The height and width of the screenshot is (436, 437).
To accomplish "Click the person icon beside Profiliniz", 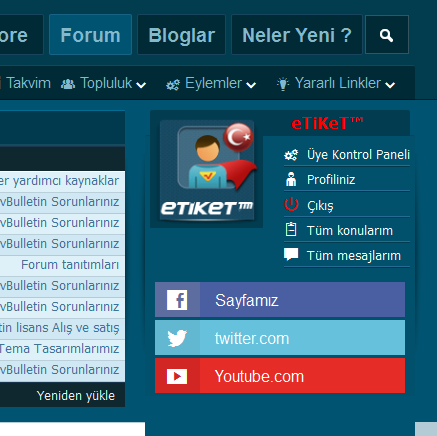I will [x=291, y=179].
